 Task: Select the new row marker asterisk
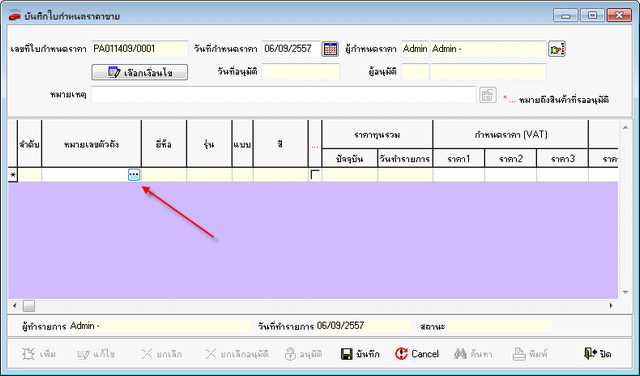[13, 175]
